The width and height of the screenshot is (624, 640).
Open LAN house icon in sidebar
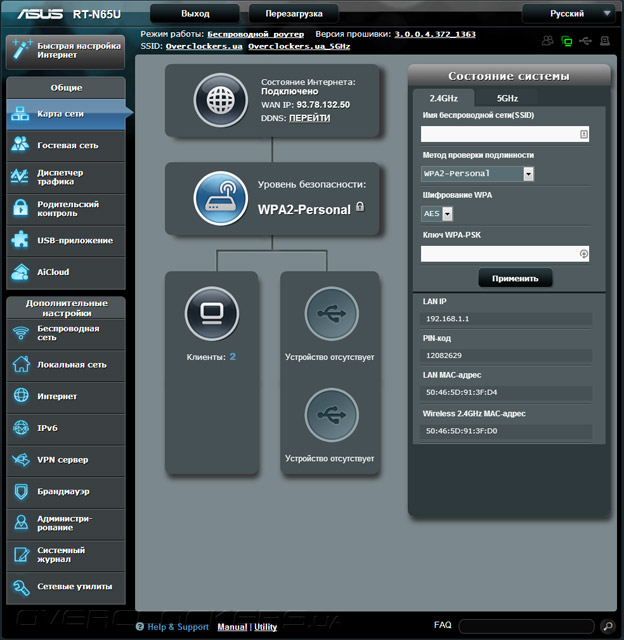(x=21, y=364)
